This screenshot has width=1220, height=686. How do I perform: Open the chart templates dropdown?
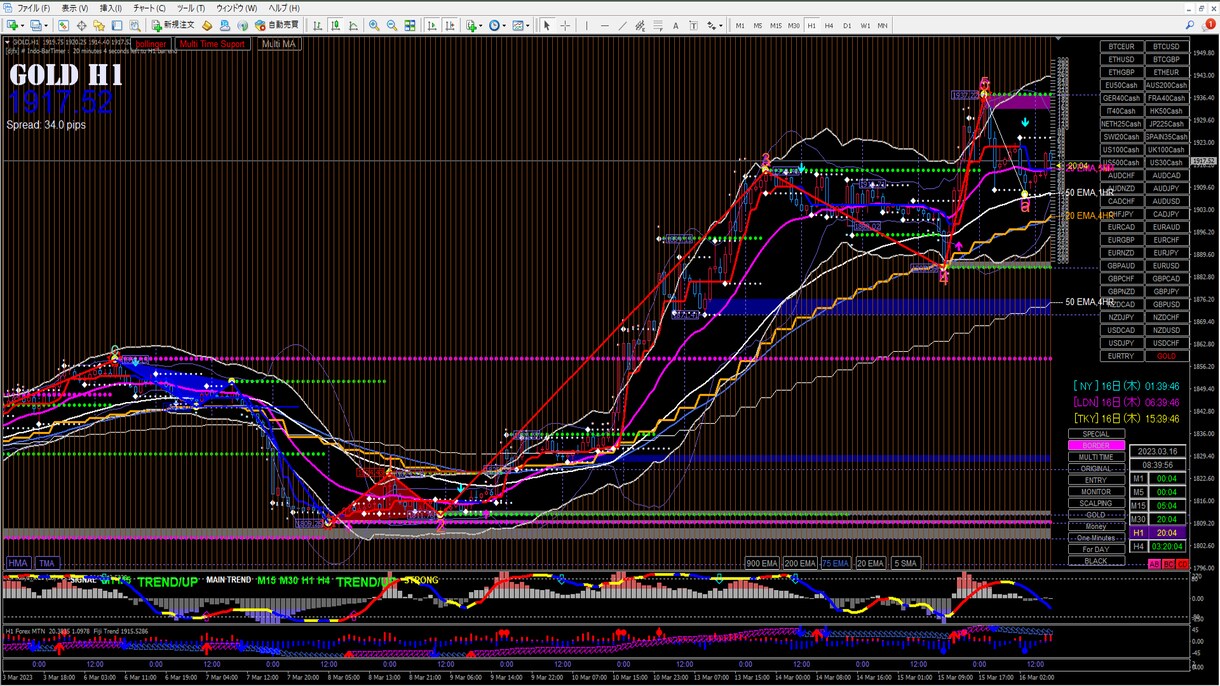(528, 25)
